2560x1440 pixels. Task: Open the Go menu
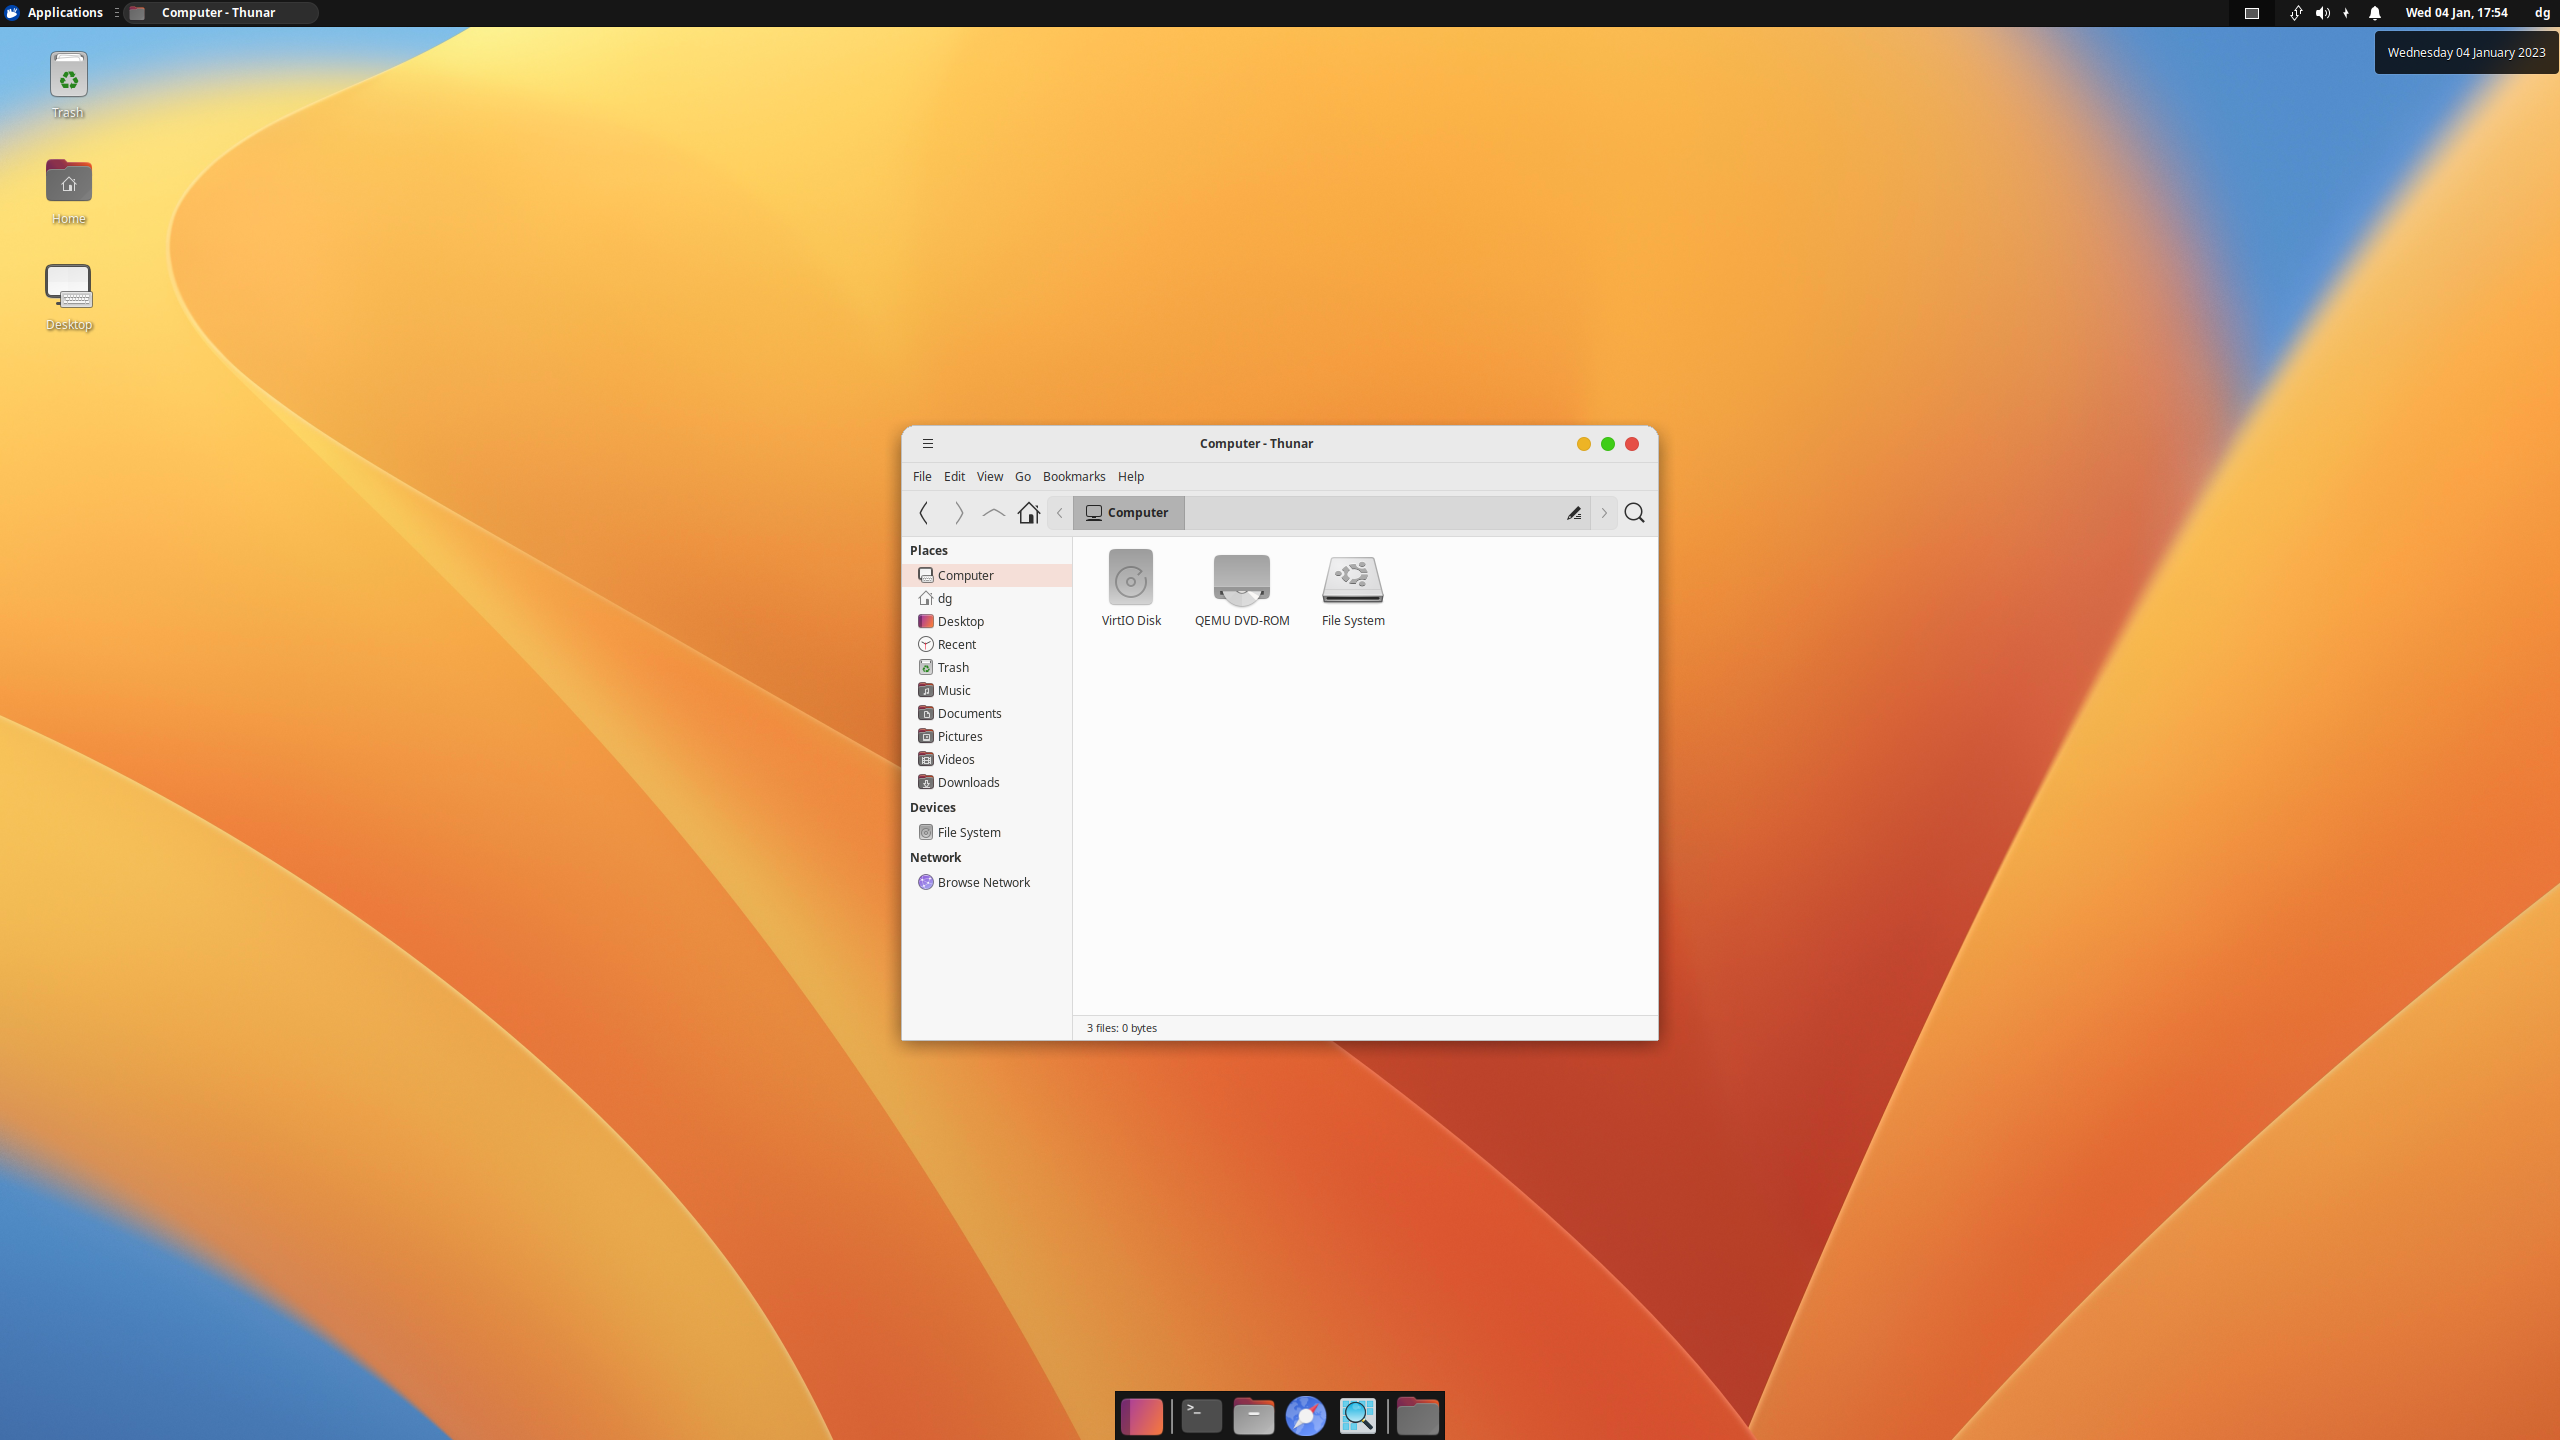(x=1023, y=475)
